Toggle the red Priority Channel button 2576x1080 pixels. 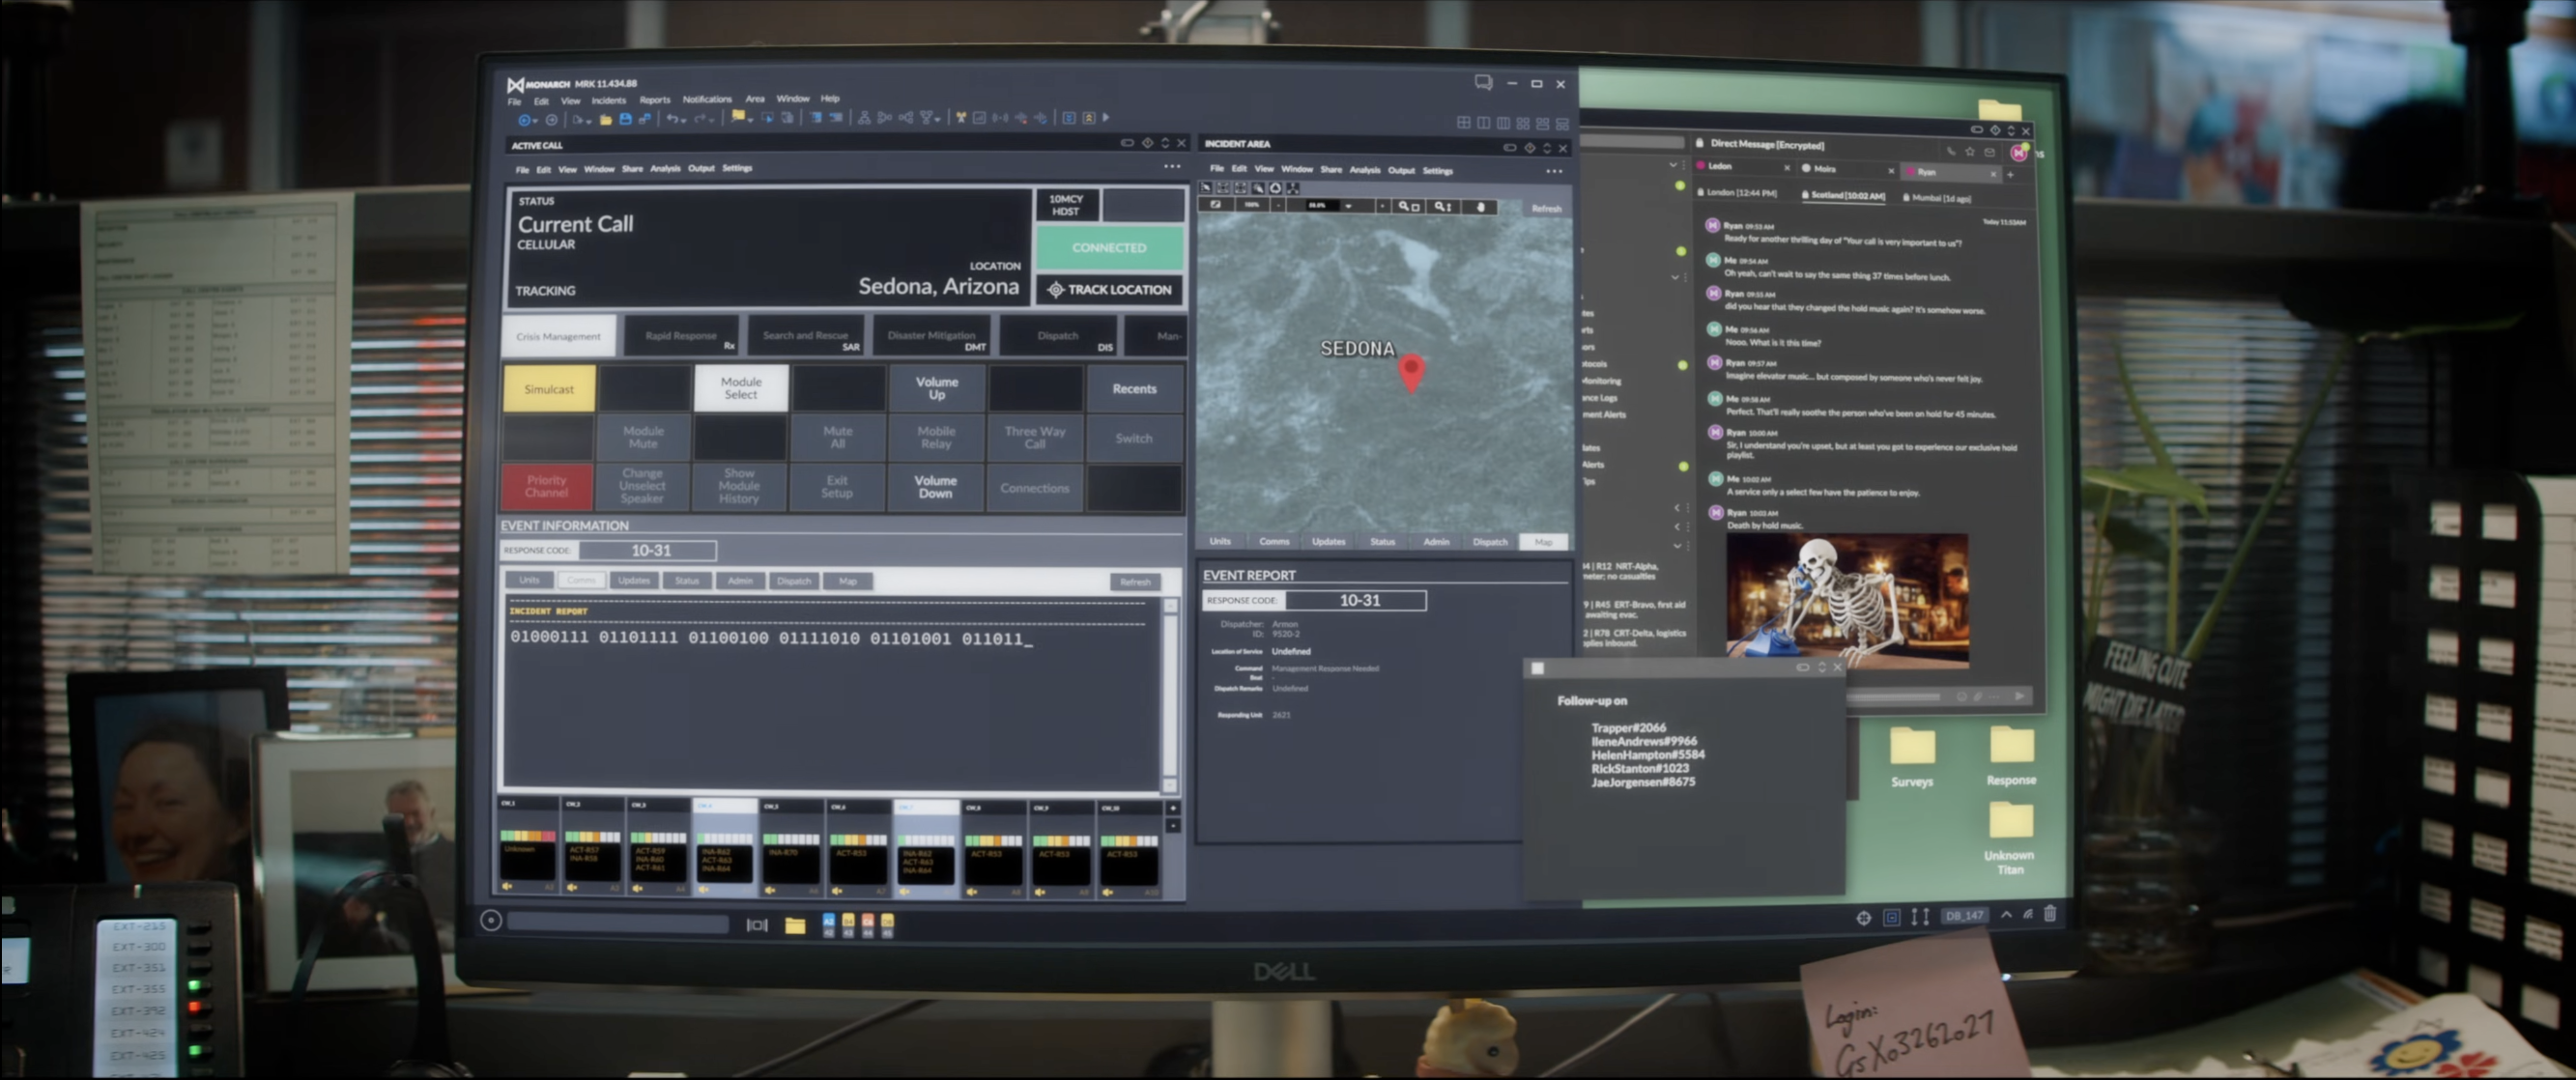547,487
